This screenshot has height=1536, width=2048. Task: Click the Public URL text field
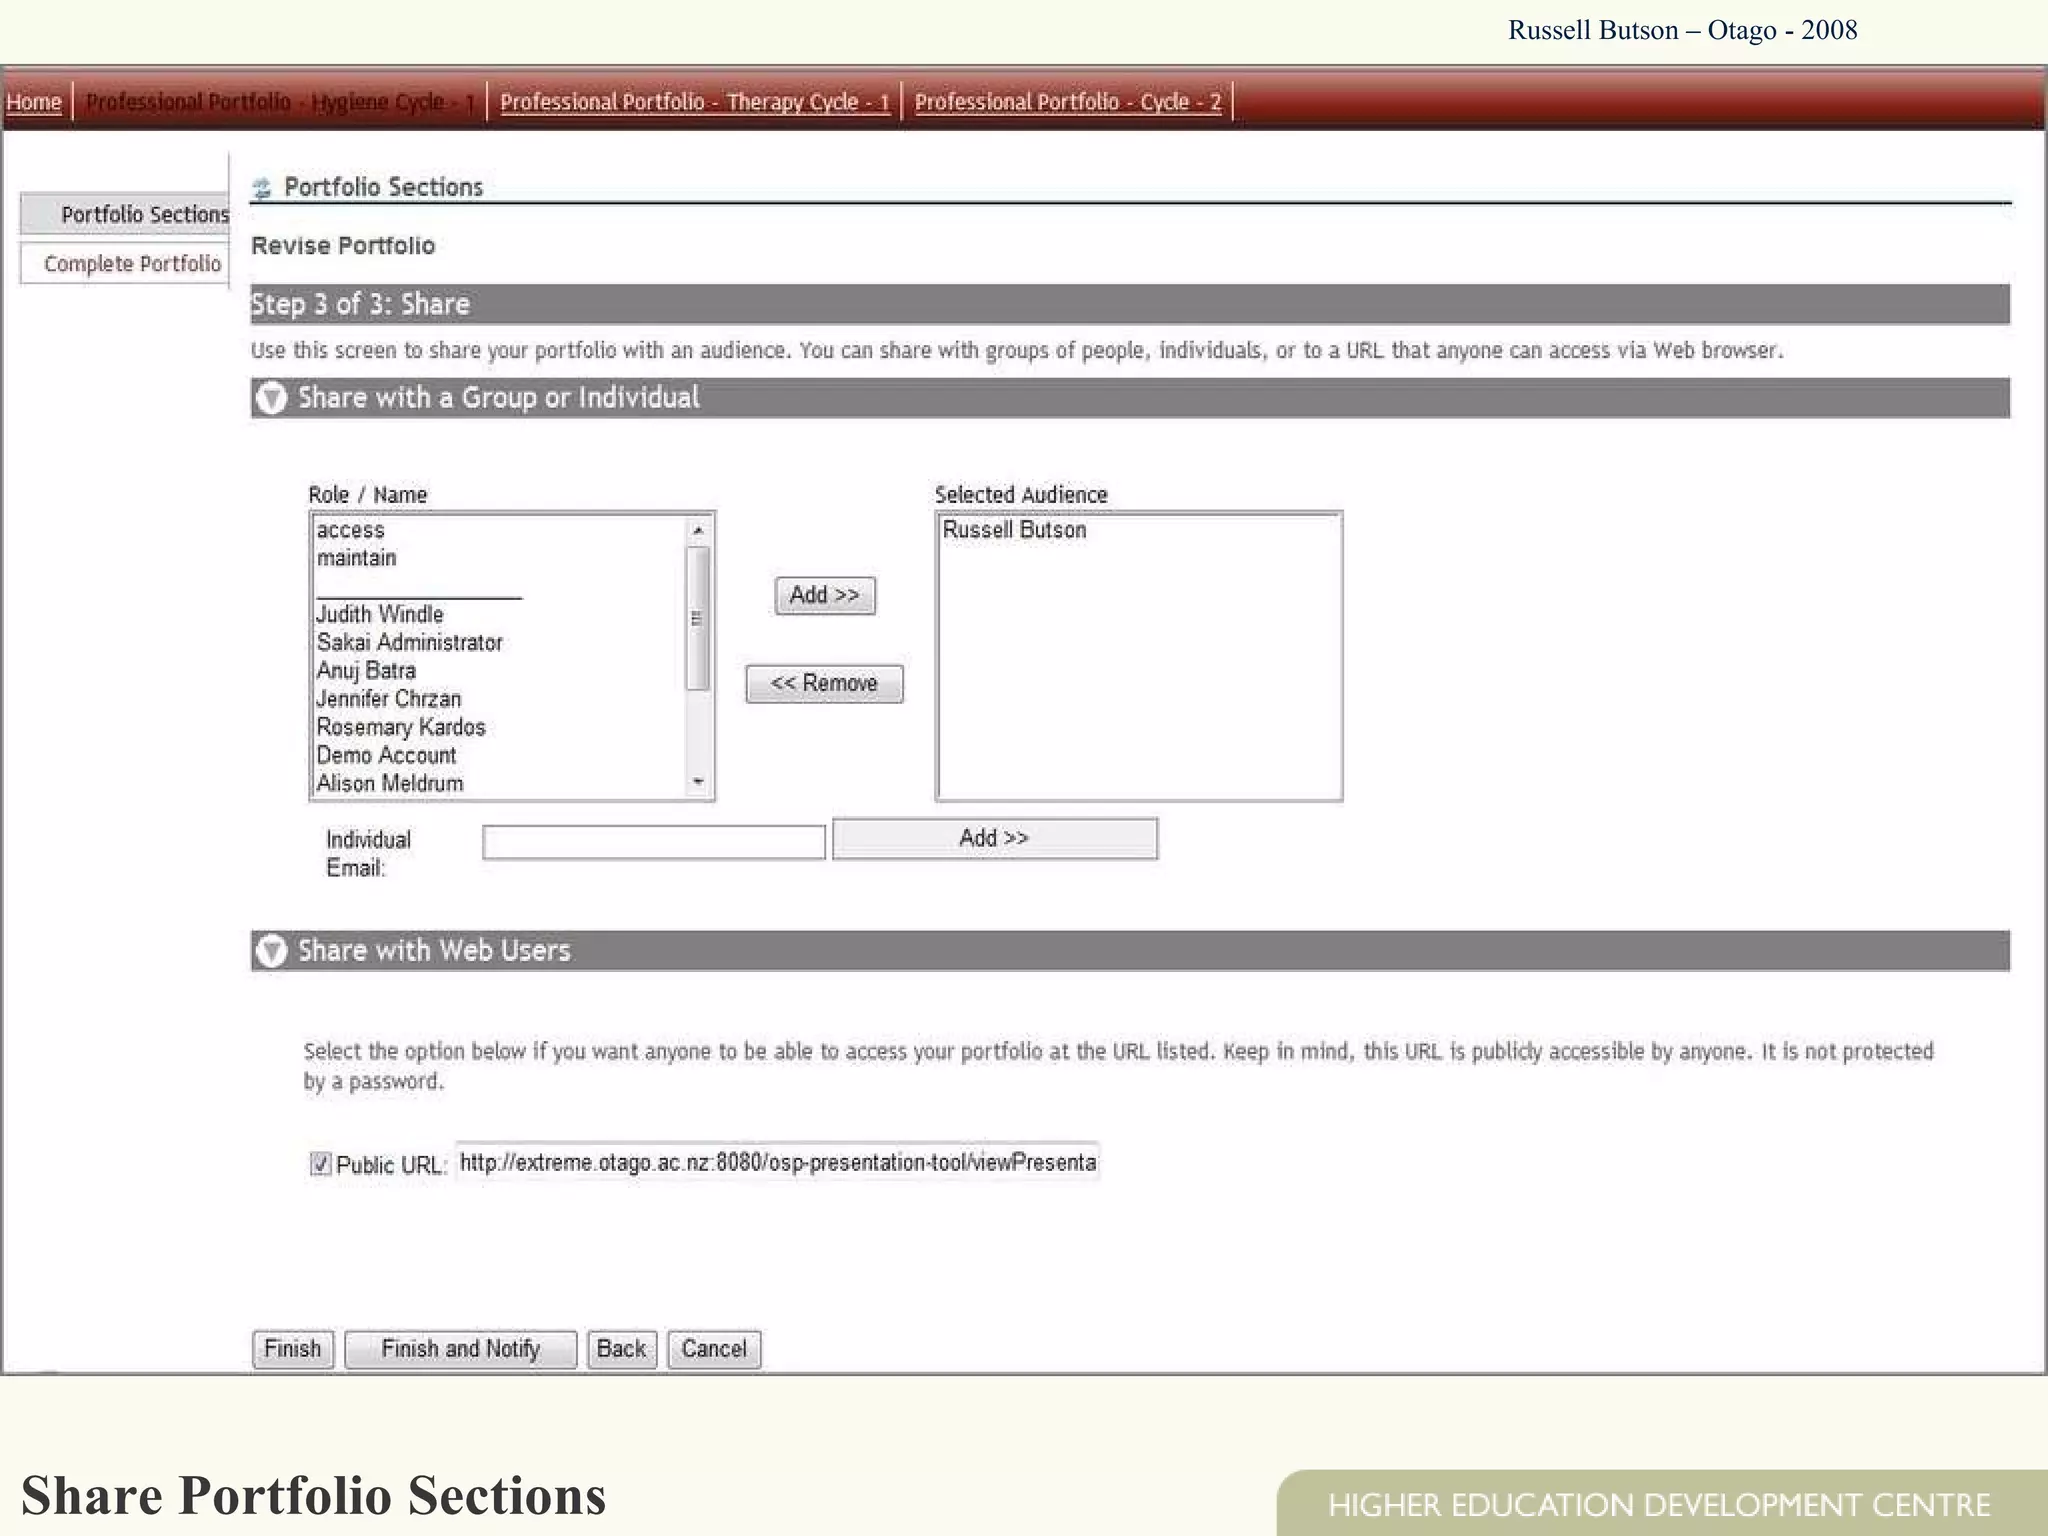[x=778, y=1162]
